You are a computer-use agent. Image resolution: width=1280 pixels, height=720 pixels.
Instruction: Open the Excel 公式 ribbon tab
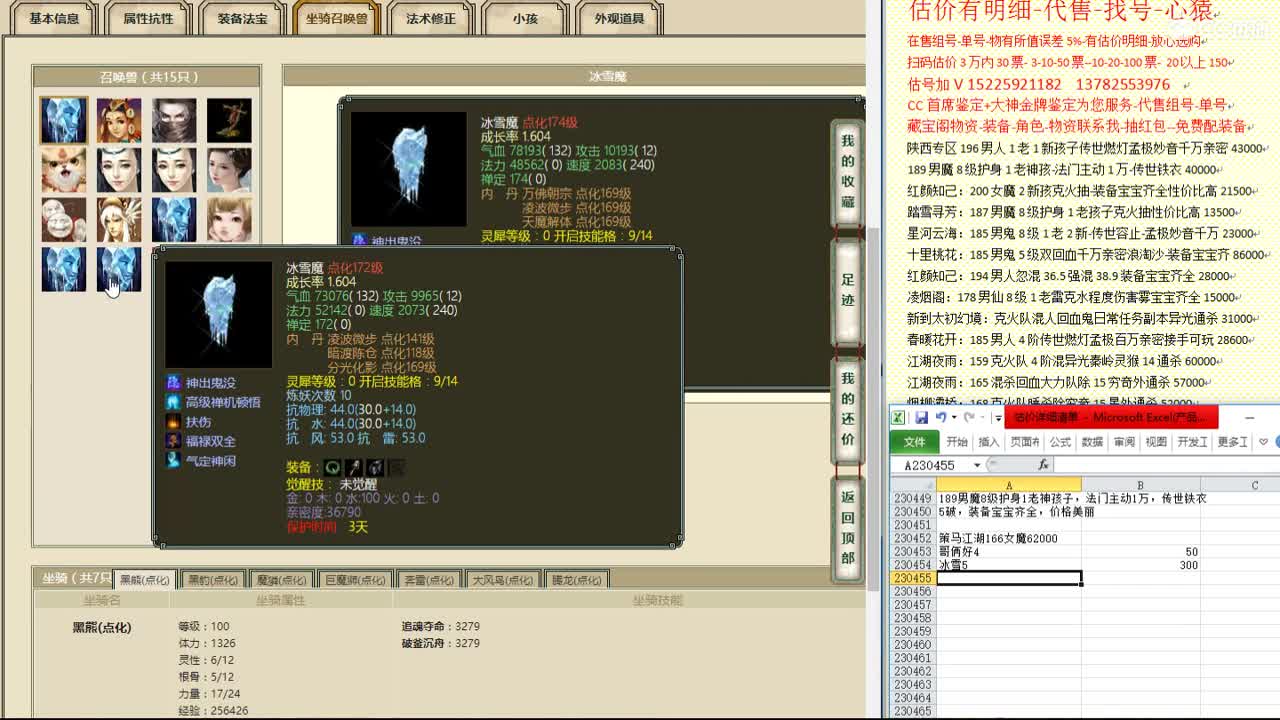(x=1060, y=442)
